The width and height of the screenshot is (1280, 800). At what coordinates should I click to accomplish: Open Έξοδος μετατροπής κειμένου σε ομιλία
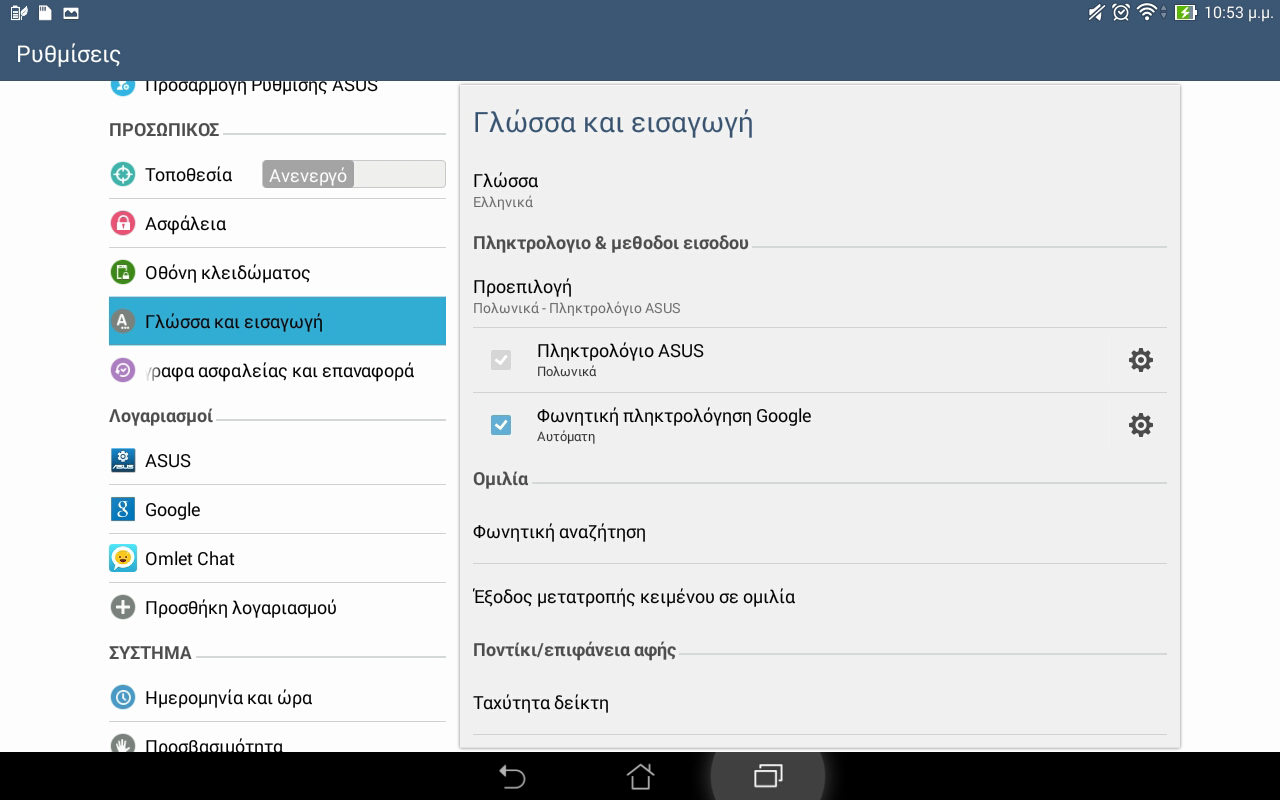point(820,596)
